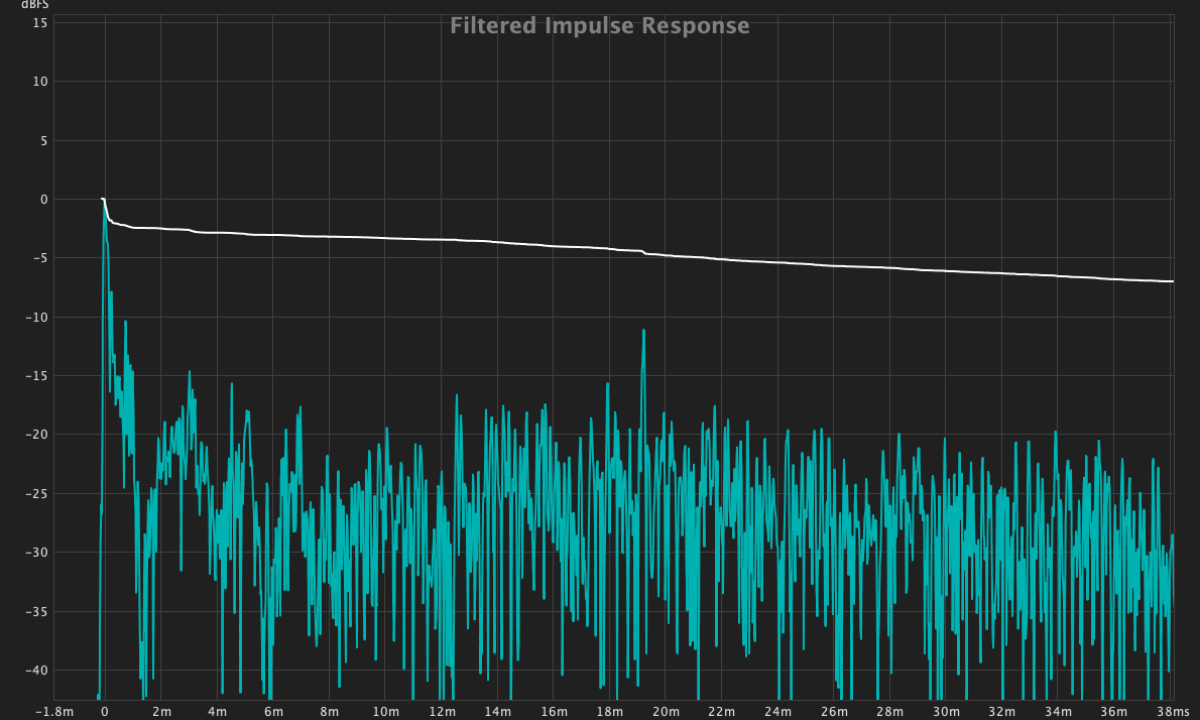1200x720 pixels.
Task: Click the -1.8m label on time axis
Action: [x=54, y=711]
